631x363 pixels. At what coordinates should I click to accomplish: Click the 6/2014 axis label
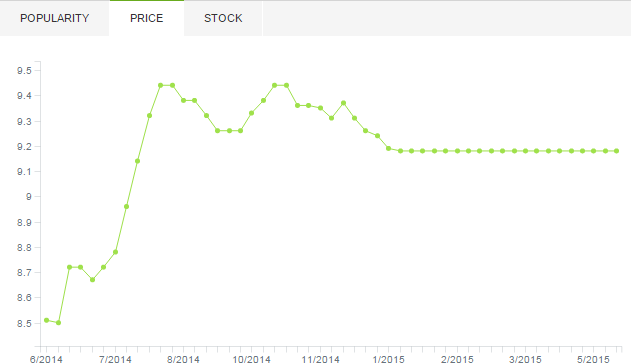pos(46,359)
